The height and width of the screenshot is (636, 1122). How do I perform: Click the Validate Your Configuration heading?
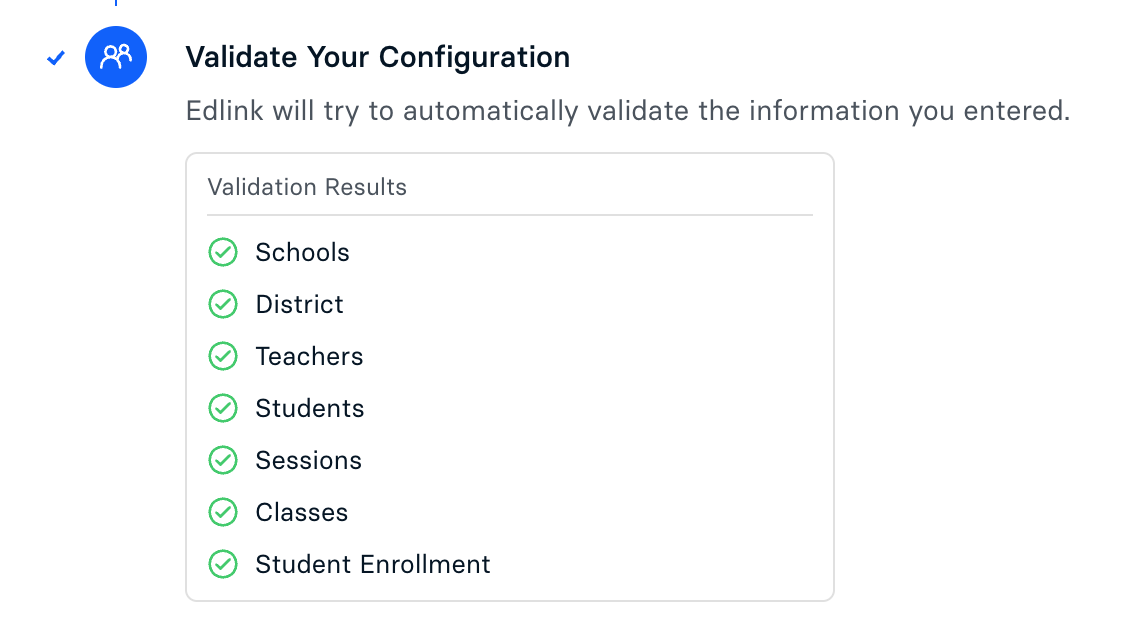click(x=378, y=57)
